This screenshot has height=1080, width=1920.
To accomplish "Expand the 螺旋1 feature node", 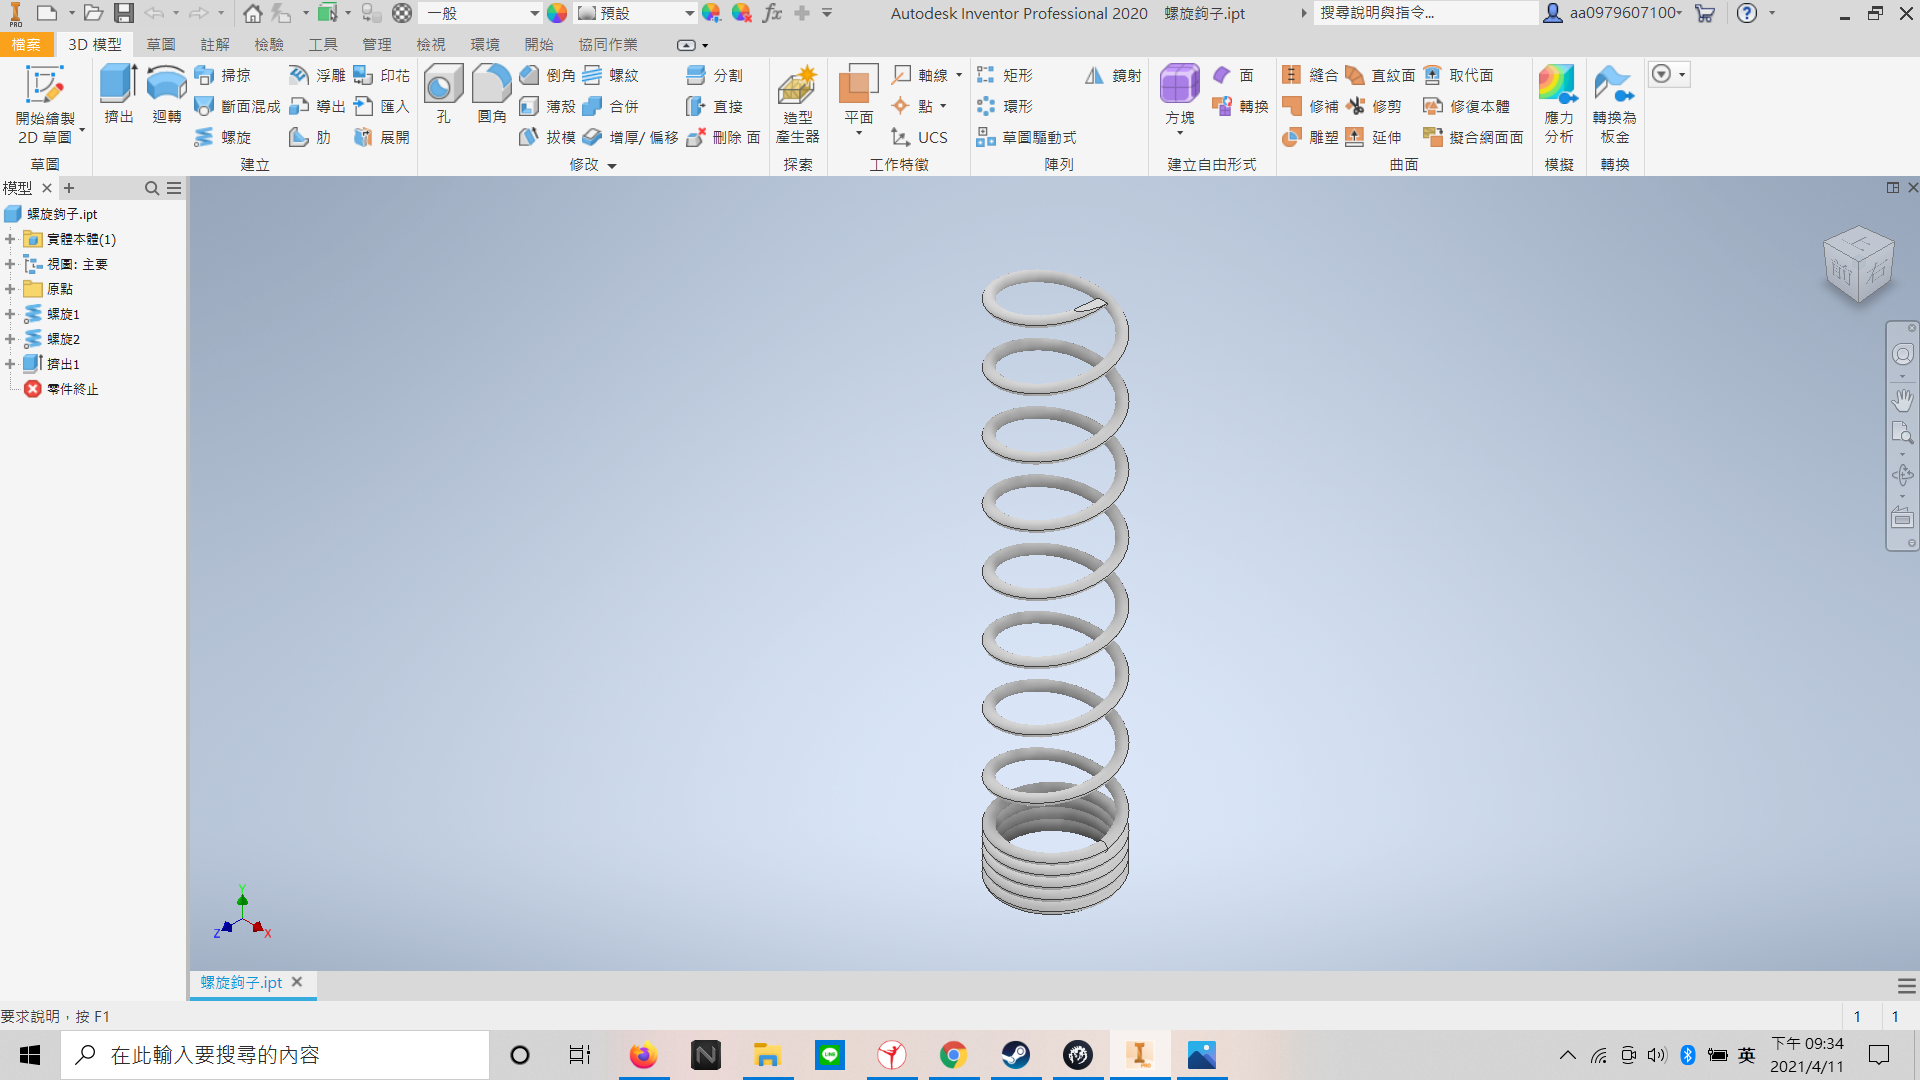I will 10,314.
